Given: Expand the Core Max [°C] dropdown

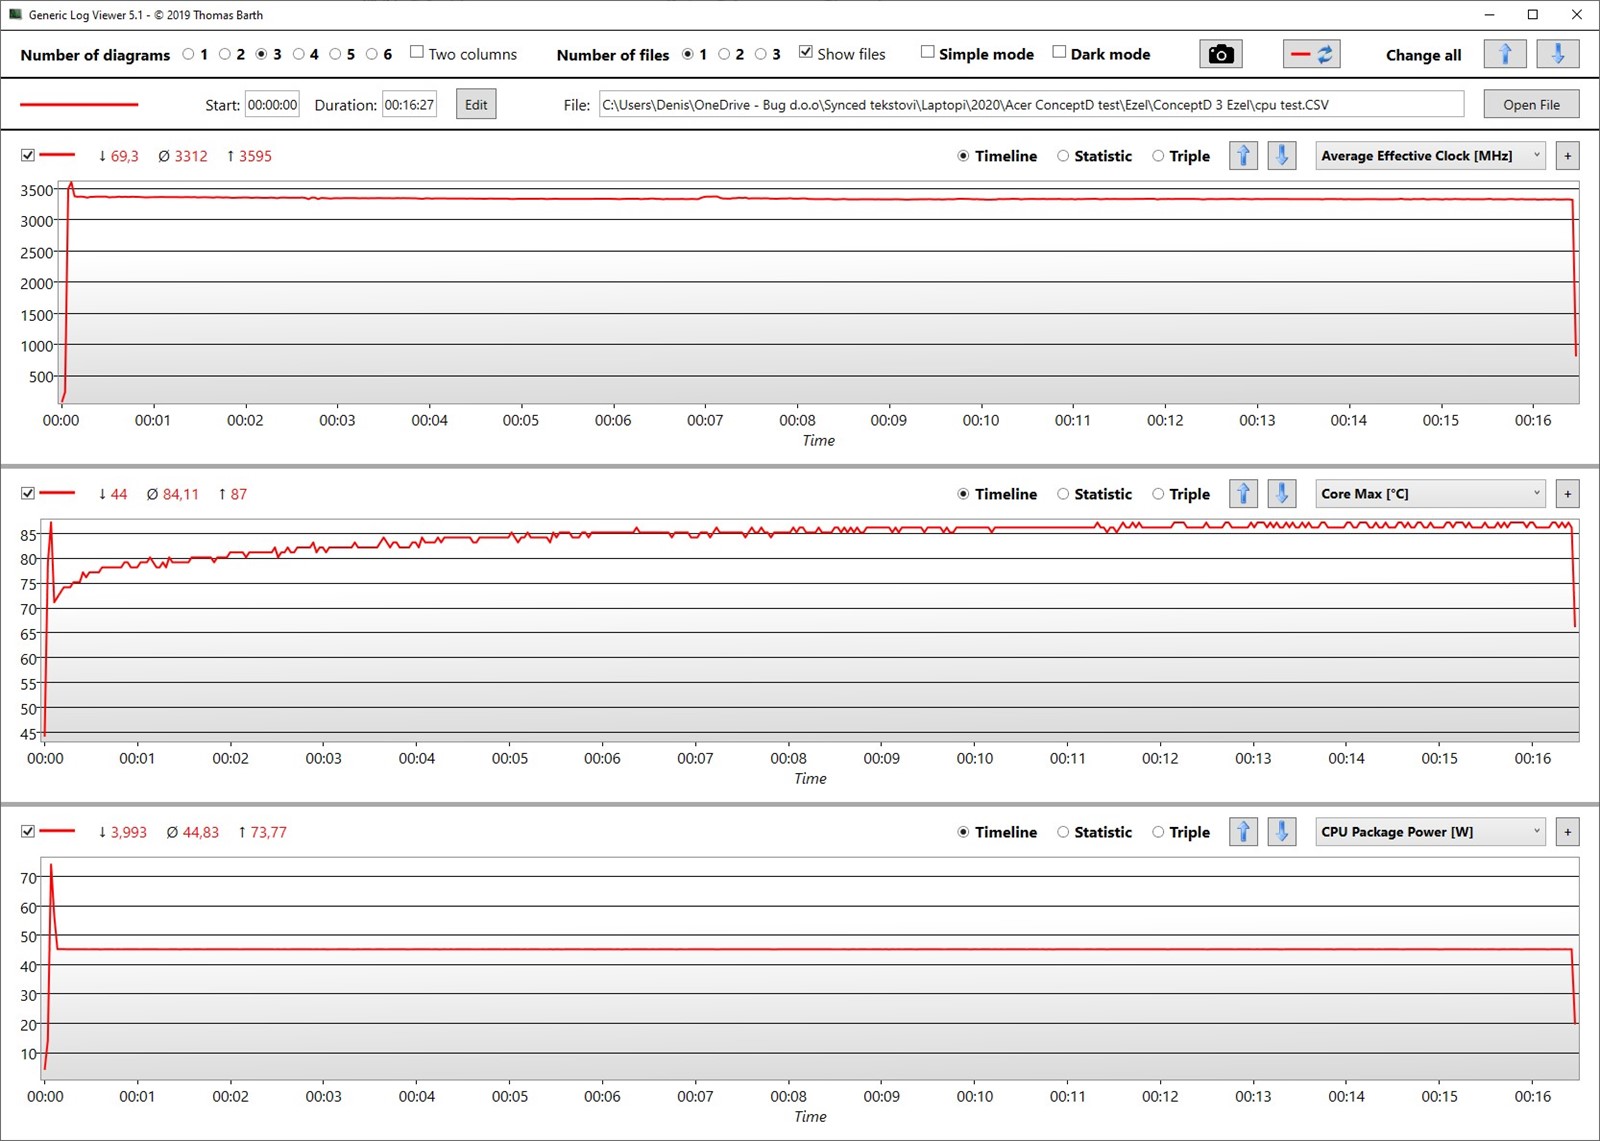Looking at the screenshot, I should click(x=1430, y=494).
